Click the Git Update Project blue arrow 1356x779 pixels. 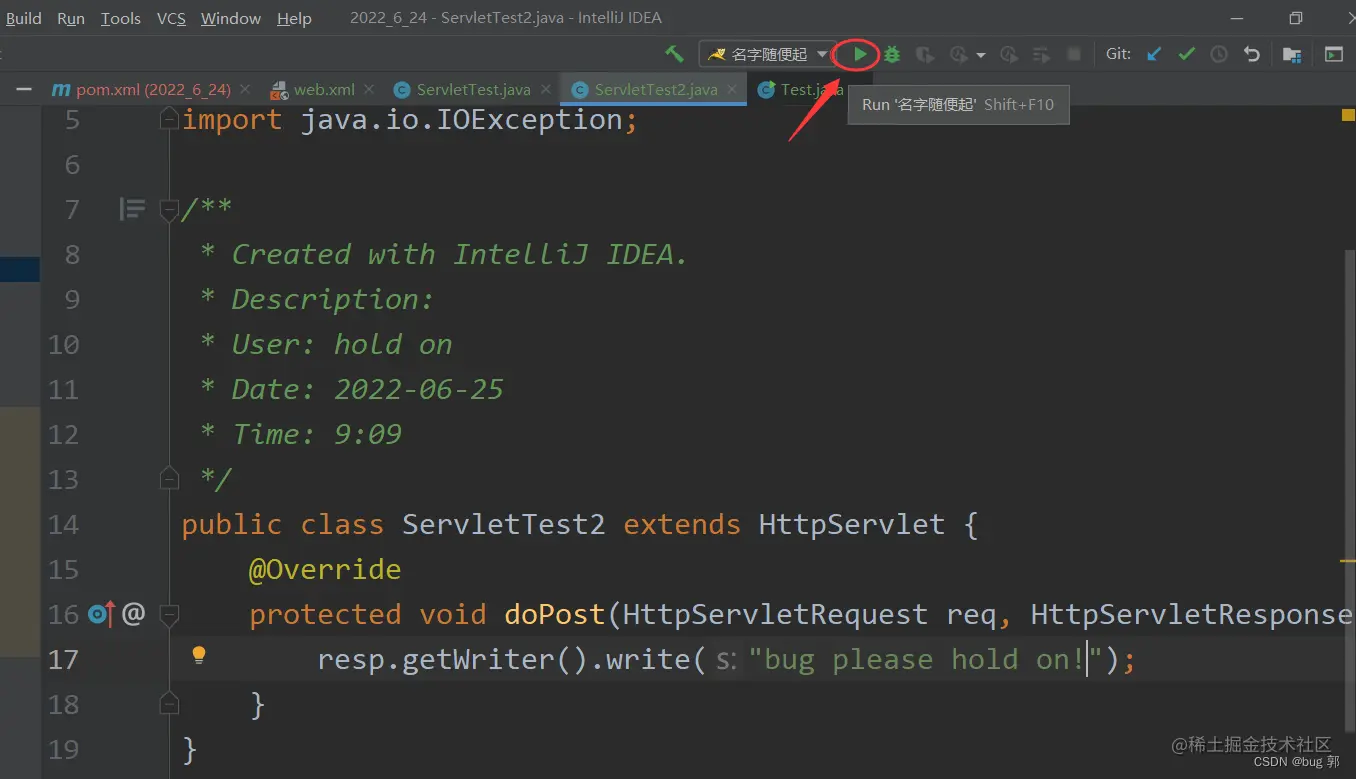1154,54
